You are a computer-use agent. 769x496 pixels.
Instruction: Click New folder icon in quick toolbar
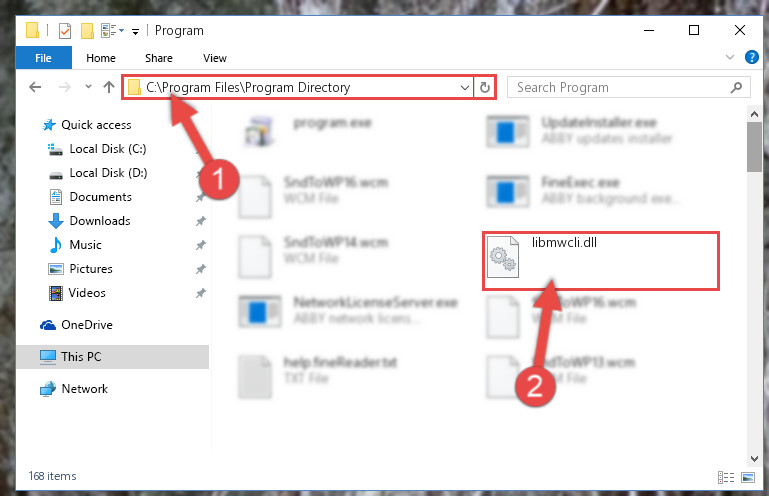click(x=87, y=31)
